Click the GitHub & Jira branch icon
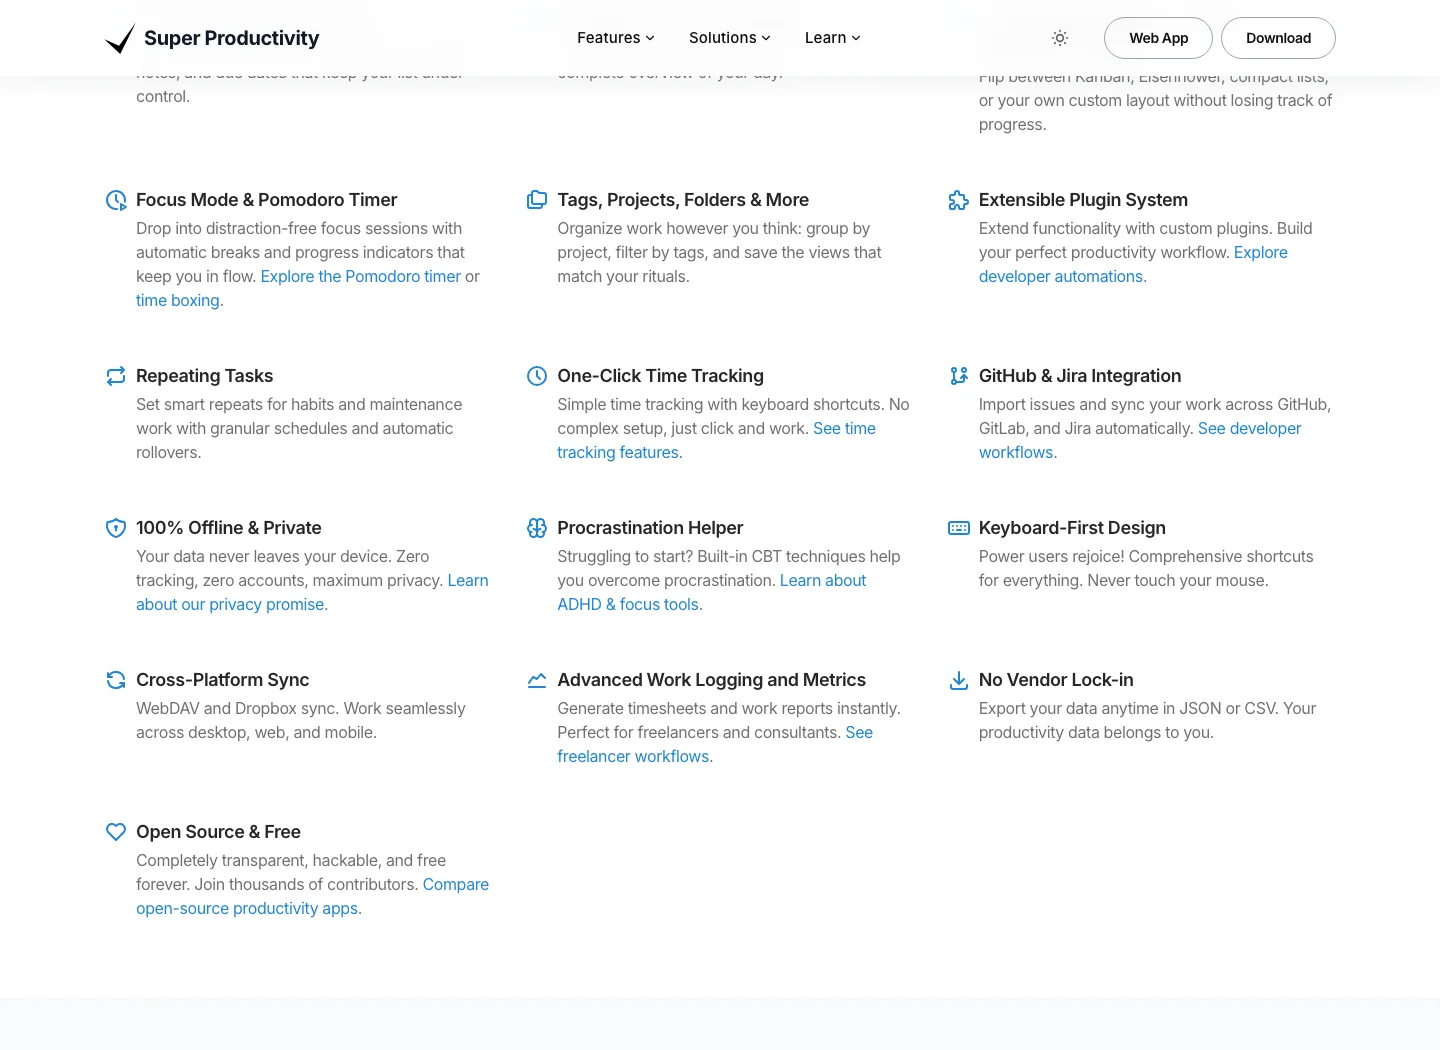Screen dimensions: 1440x1050 point(958,376)
